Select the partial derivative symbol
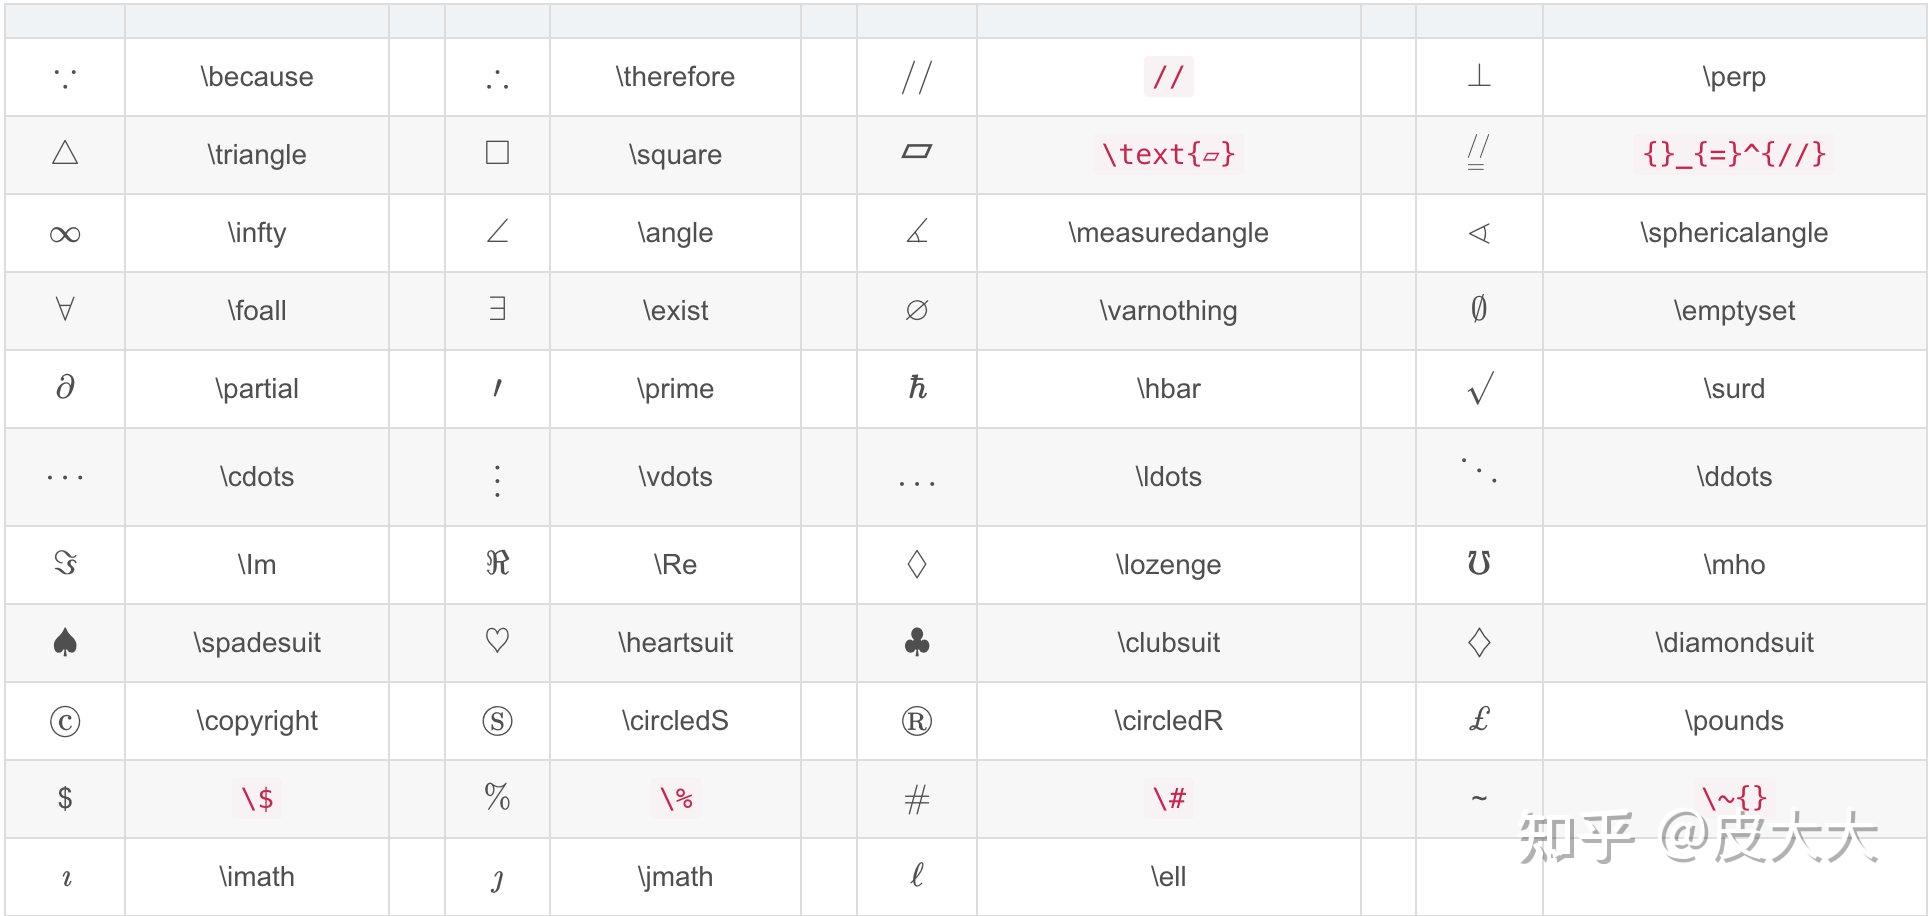Image resolution: width=1928 pixels, height=916 pixels. [x=65, y=387]
